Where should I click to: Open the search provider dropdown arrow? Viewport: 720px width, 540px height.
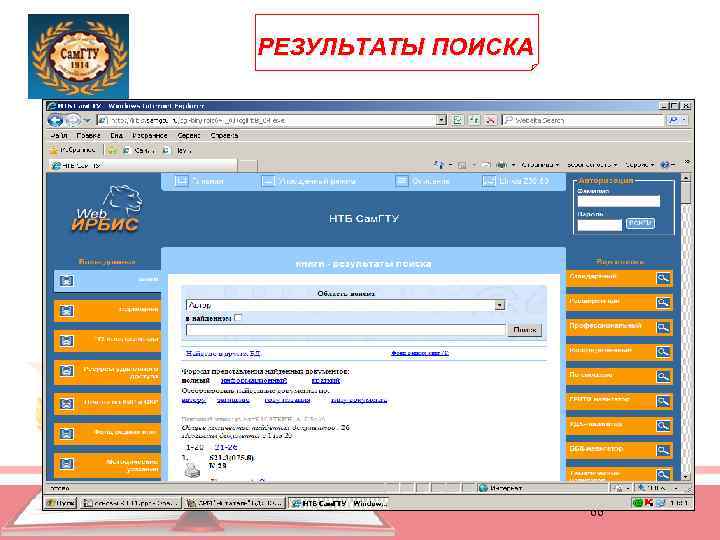684,120
